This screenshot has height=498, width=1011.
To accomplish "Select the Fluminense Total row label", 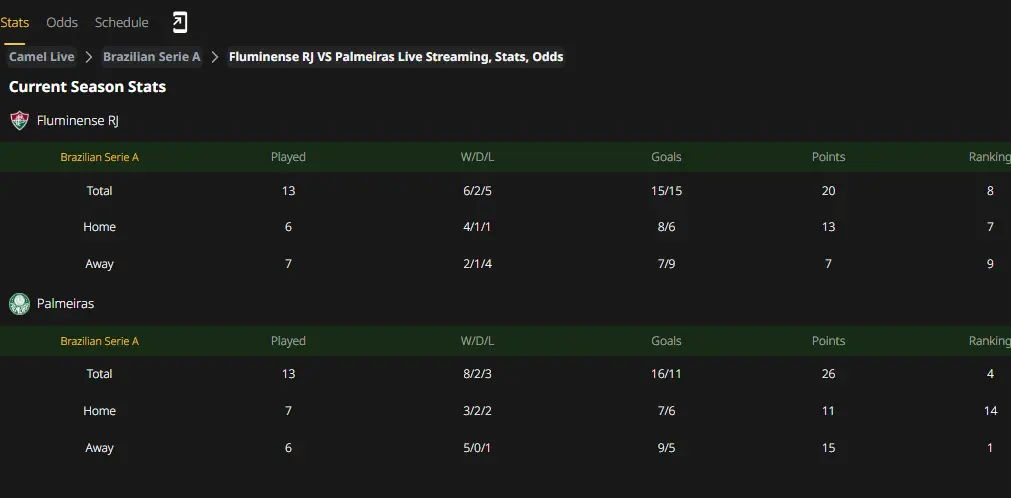I will coord(99,191).
